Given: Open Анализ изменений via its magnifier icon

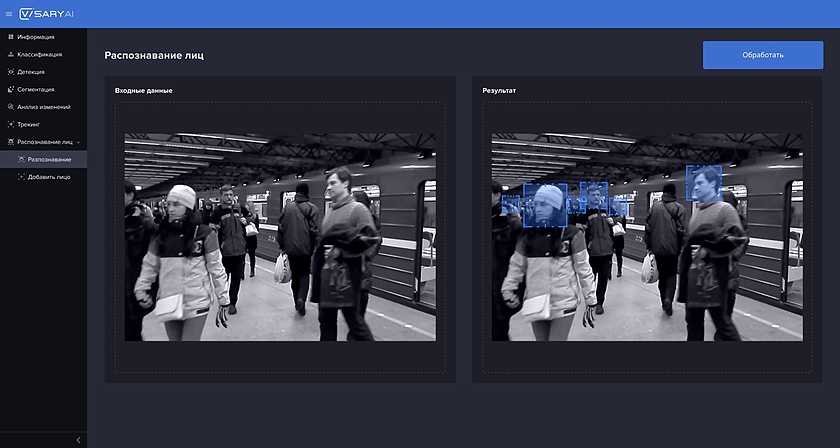Looking at the screenshot, I should pos(10,107).
